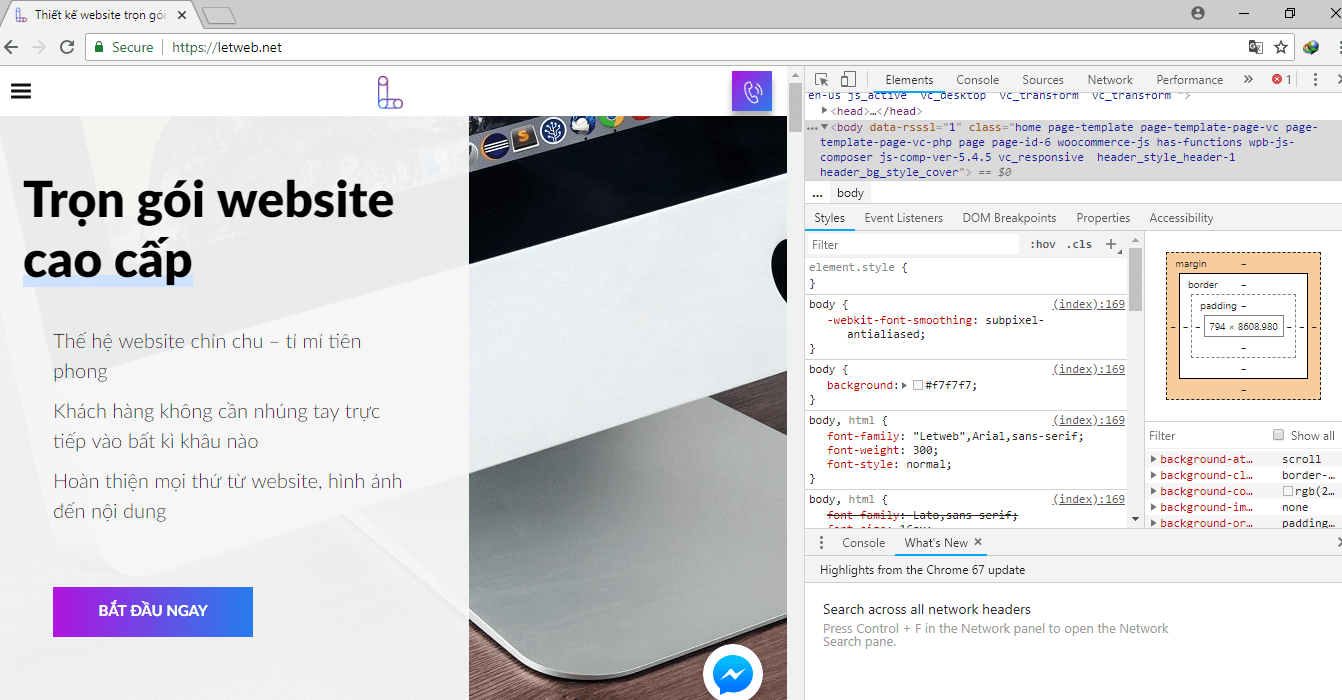The image size is (1342, 700).
Task: Open (index):169 link of -webkit-font-smoothing rule
Action: 1089,304
